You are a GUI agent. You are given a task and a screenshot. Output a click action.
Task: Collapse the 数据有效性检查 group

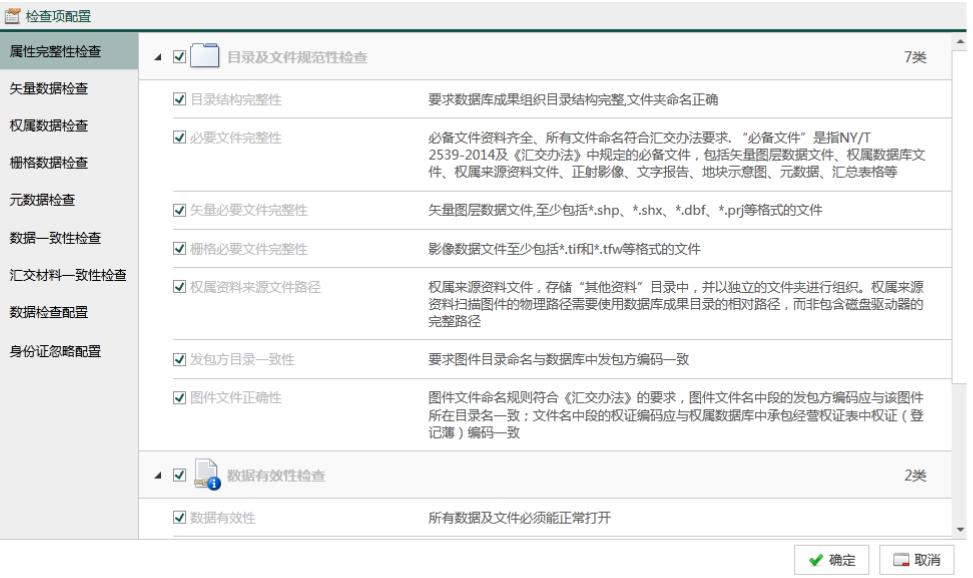158,476
